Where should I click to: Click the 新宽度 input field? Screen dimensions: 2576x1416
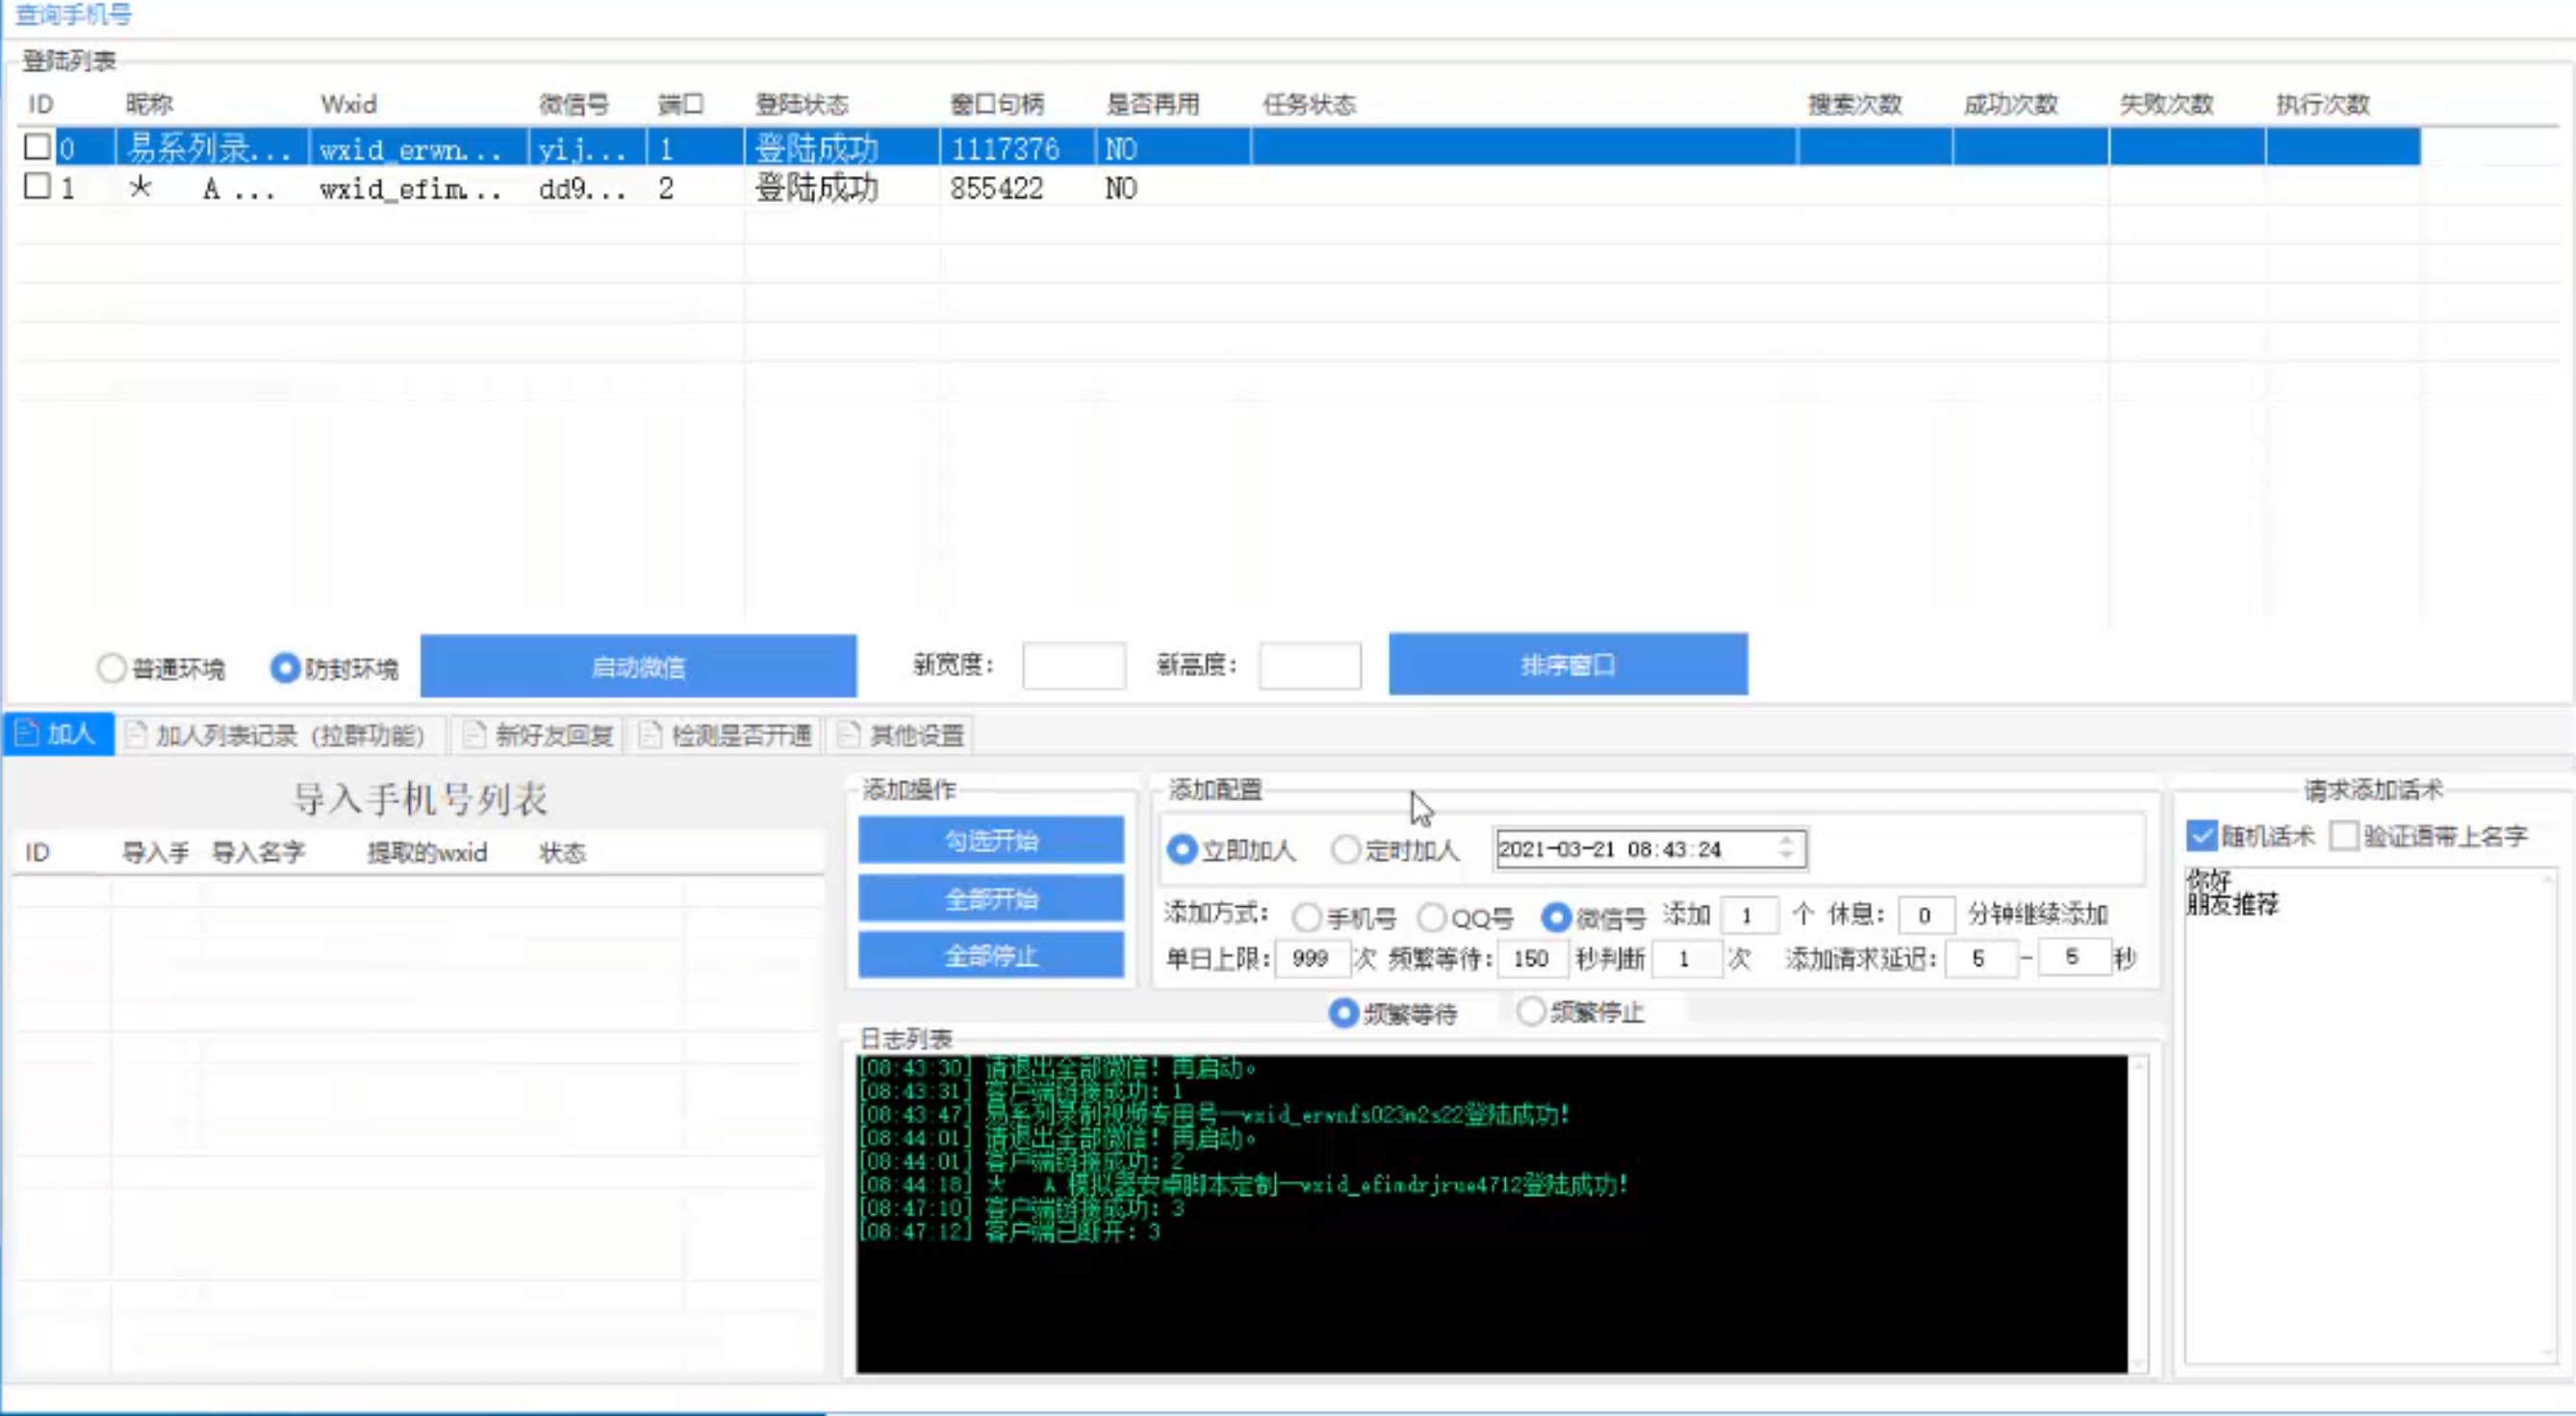coord(1073,666)
